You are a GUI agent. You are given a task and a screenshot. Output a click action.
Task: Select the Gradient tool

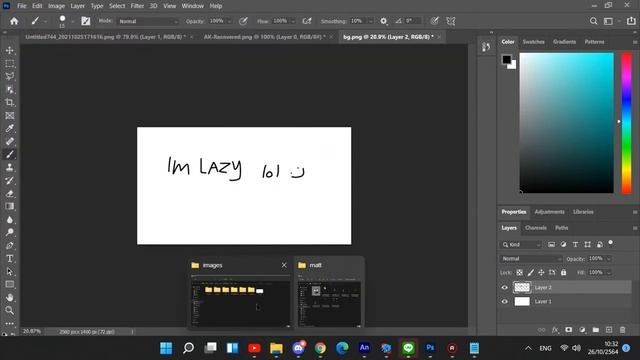(x=10, y=207)
